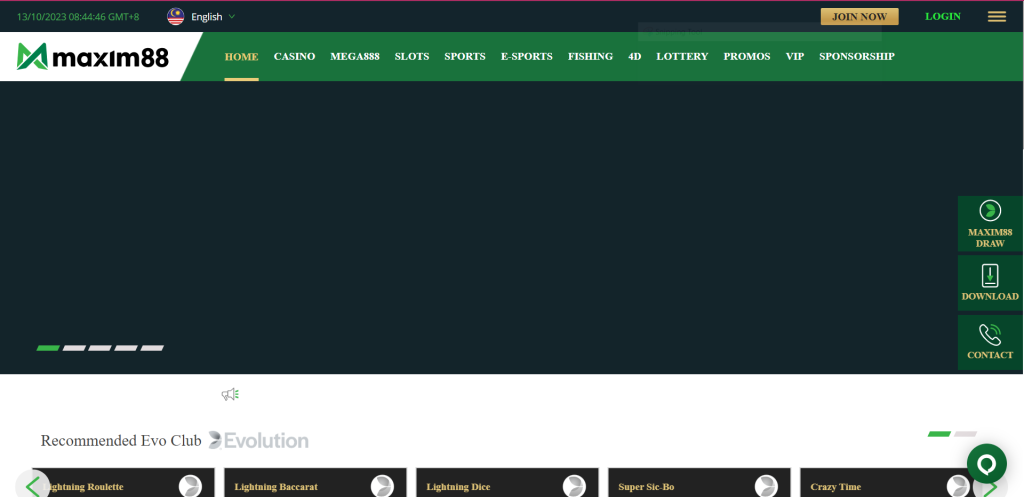The height and width of the screenshot is (497, 1024).
Task: Click the Crazy Time provider icon
Action: click(x=958, y=487)
